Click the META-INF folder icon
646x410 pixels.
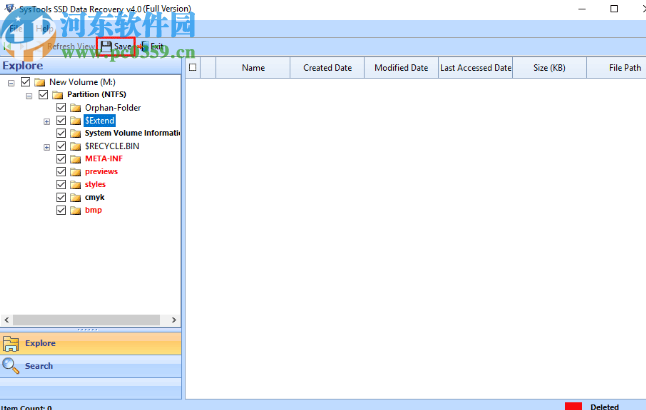click(75, 159)
